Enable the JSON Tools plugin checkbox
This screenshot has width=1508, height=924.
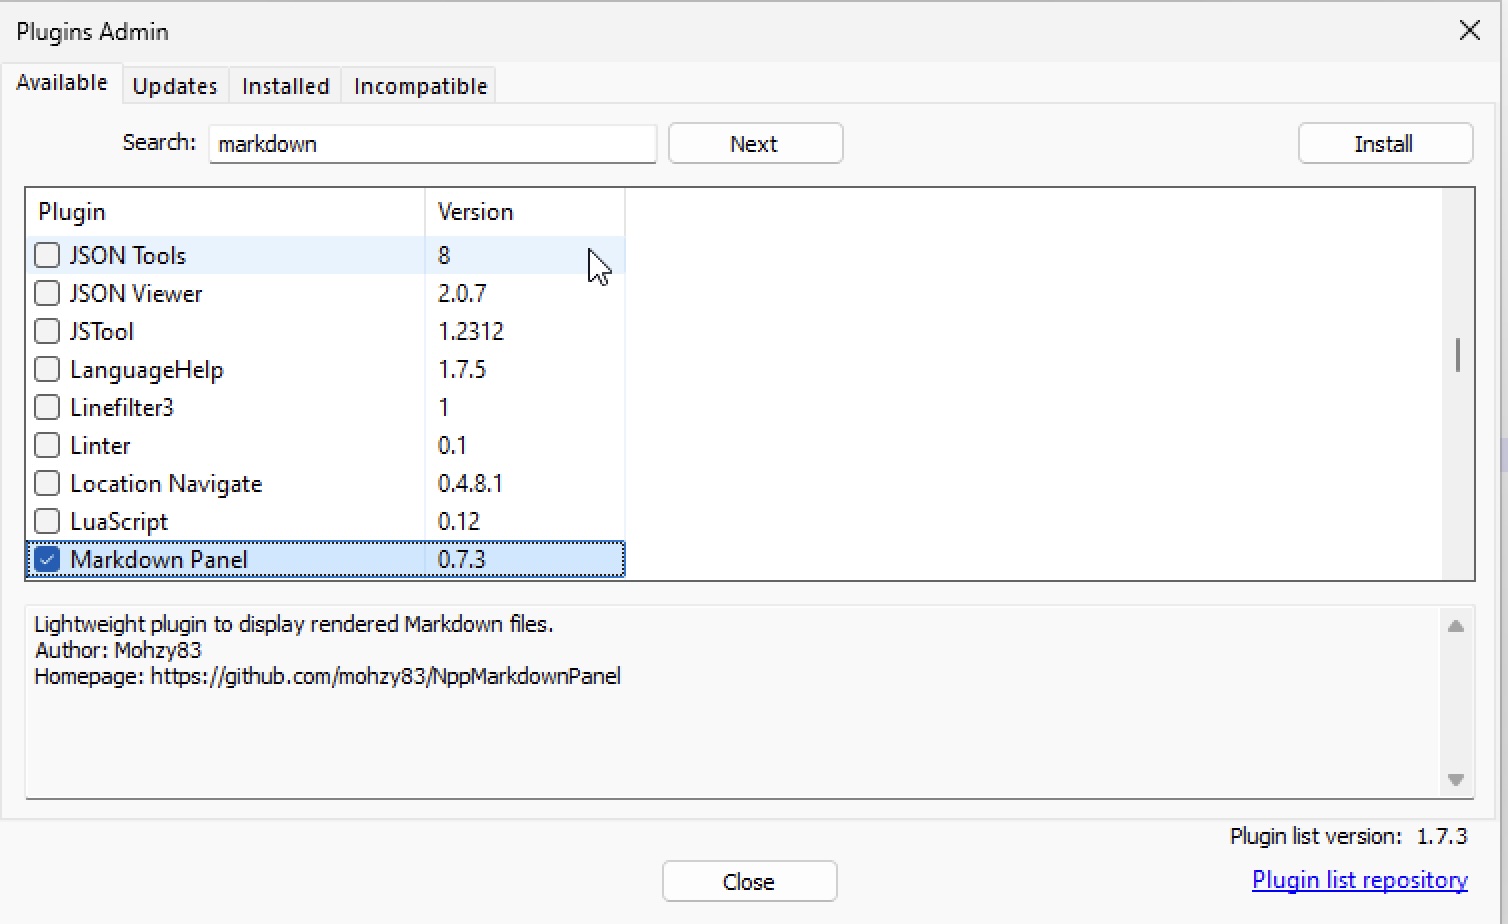[47, 255]
